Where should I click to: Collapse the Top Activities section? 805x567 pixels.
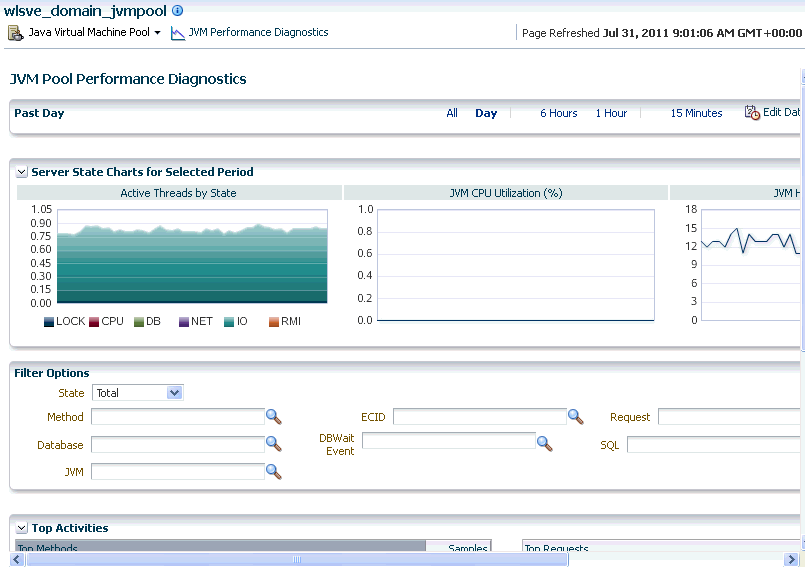[22, 528]
